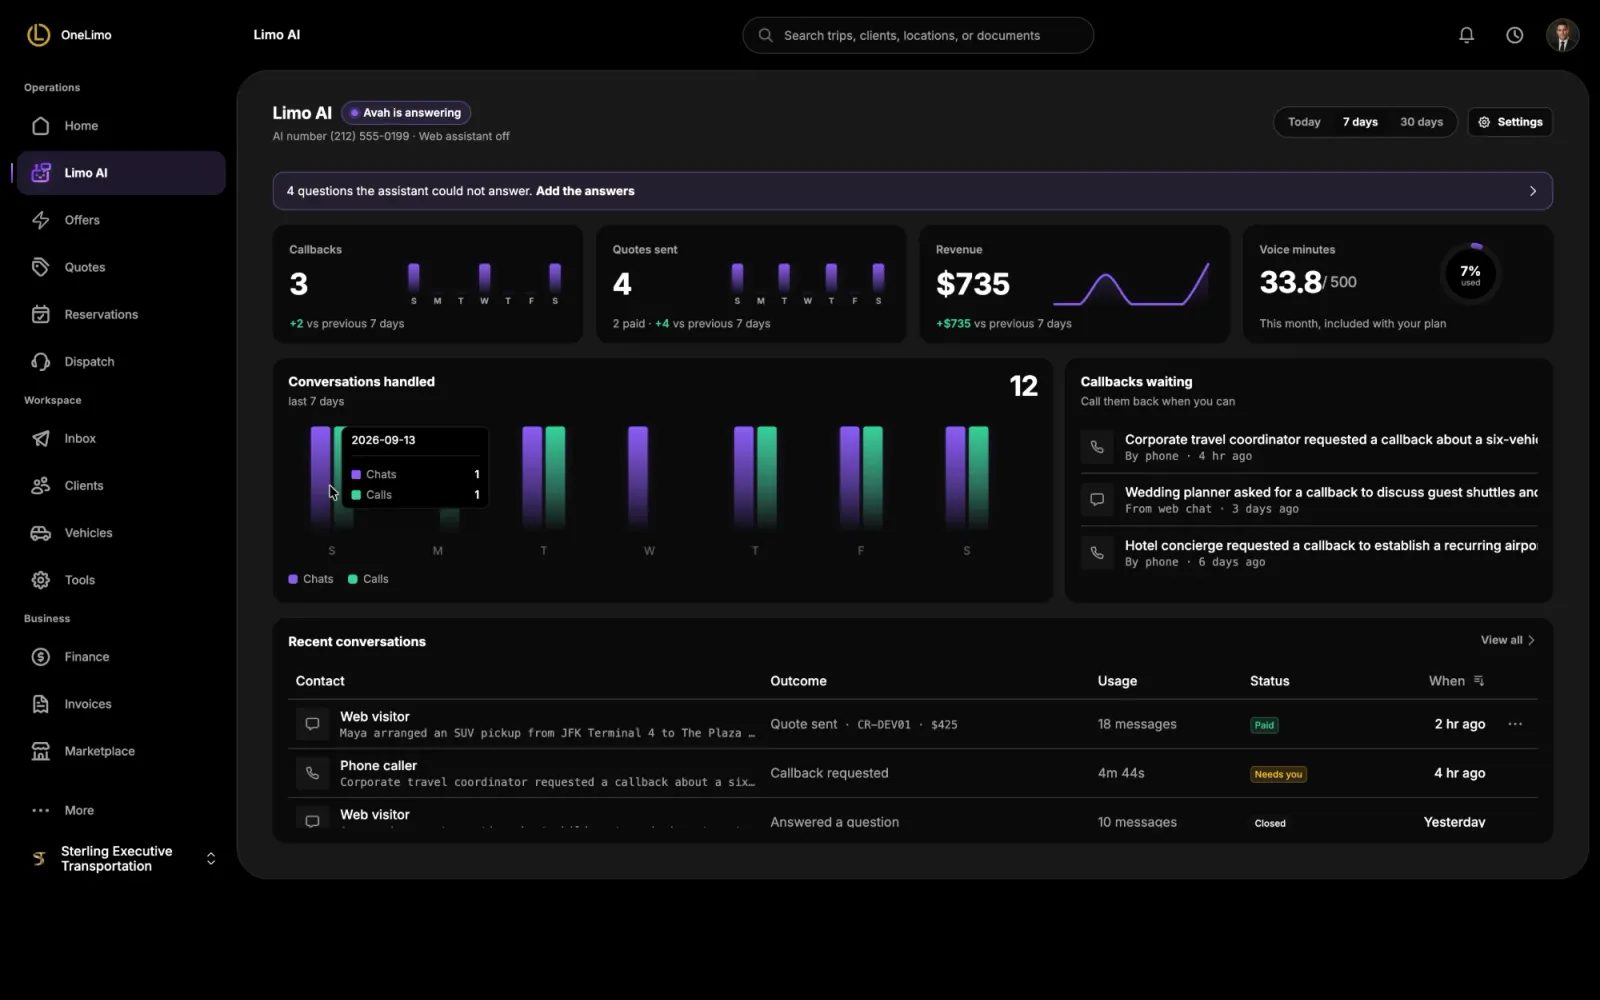Screen dimensions: 1600x1000
Task: Click Add the answers link
Action: point(585,191)
